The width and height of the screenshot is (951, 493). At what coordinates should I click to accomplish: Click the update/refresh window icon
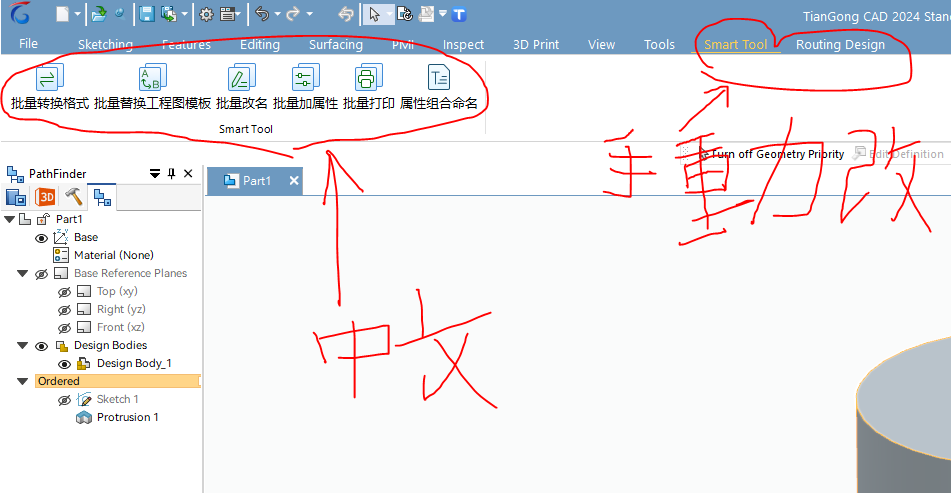point(405,15)
